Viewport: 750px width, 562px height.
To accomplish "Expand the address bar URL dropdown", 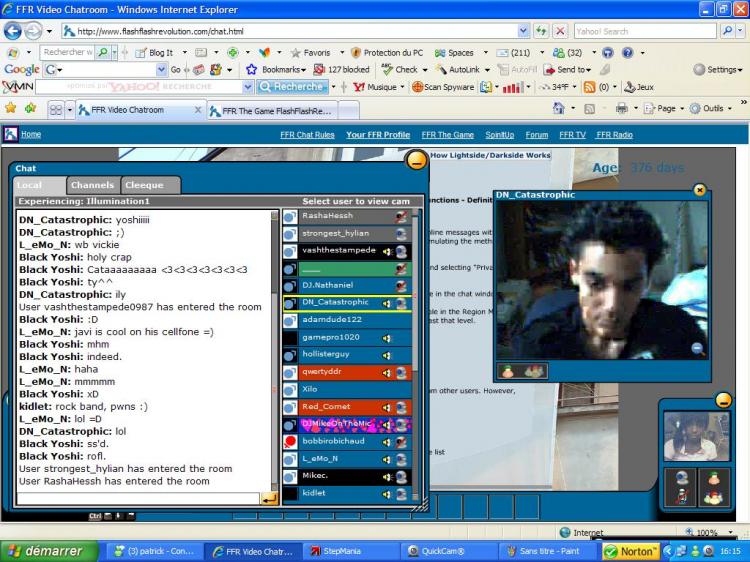I will [525, 31].
